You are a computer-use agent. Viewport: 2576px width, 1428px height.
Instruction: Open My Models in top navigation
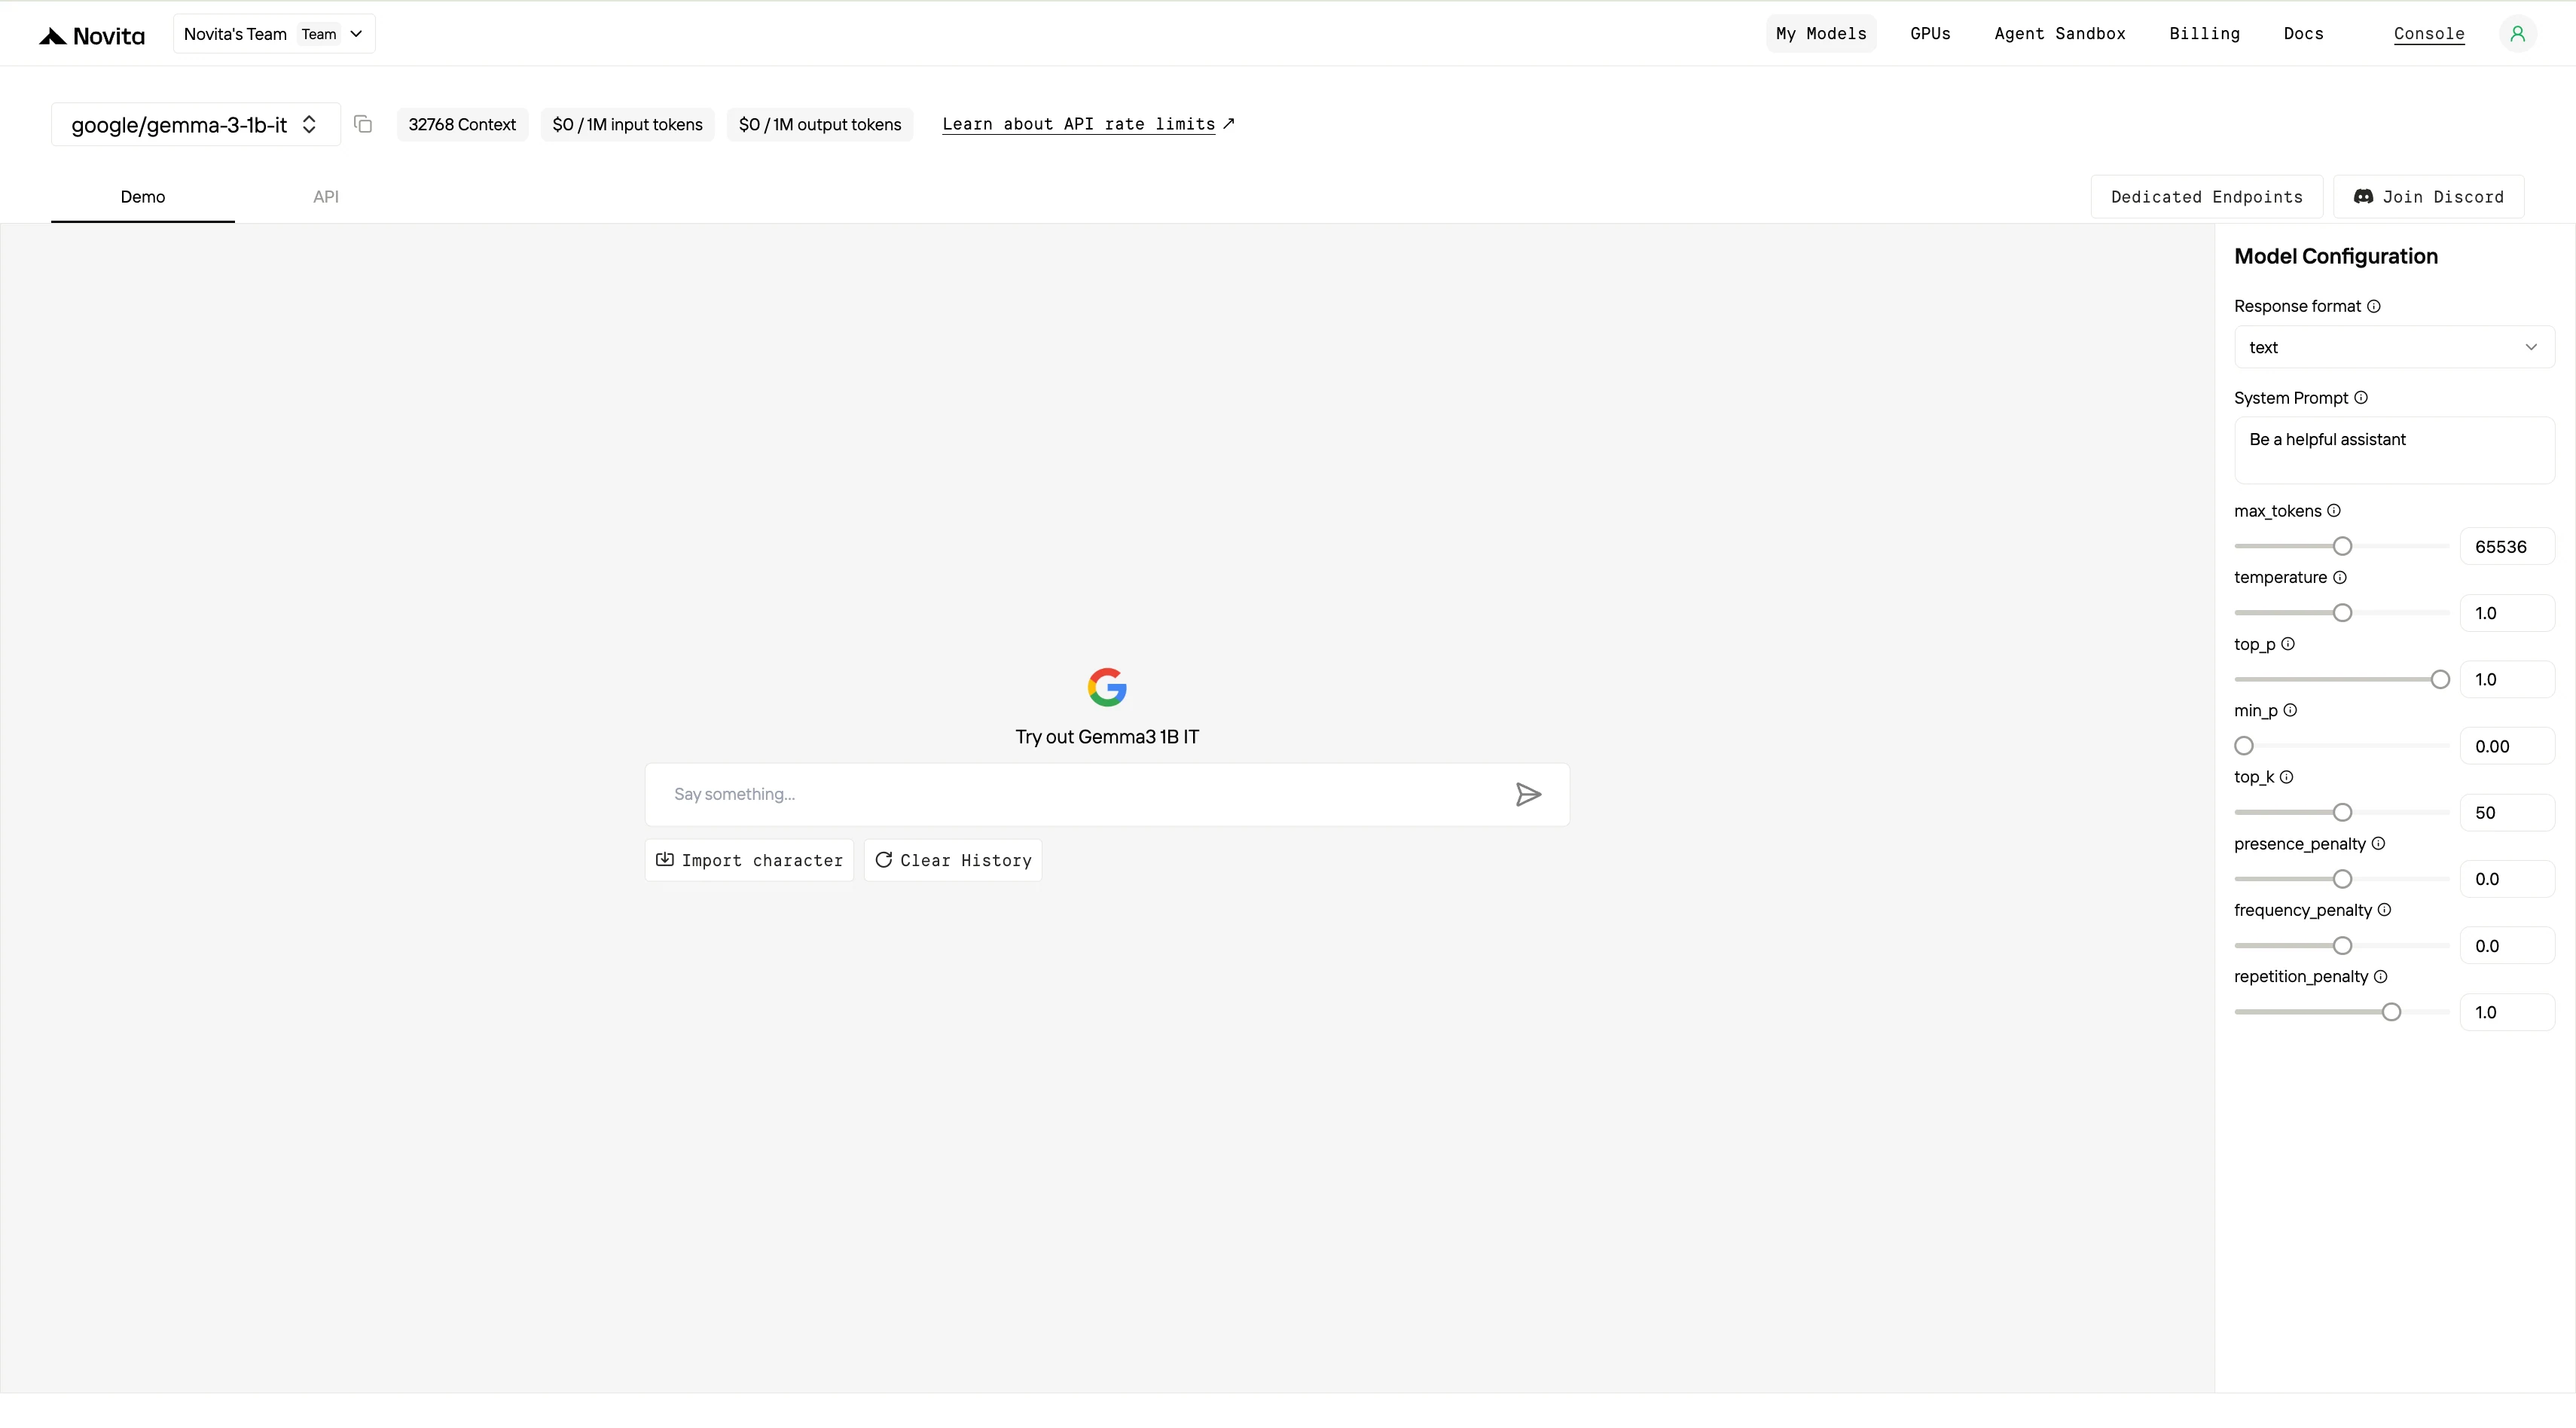click(x=1821, y=34)
